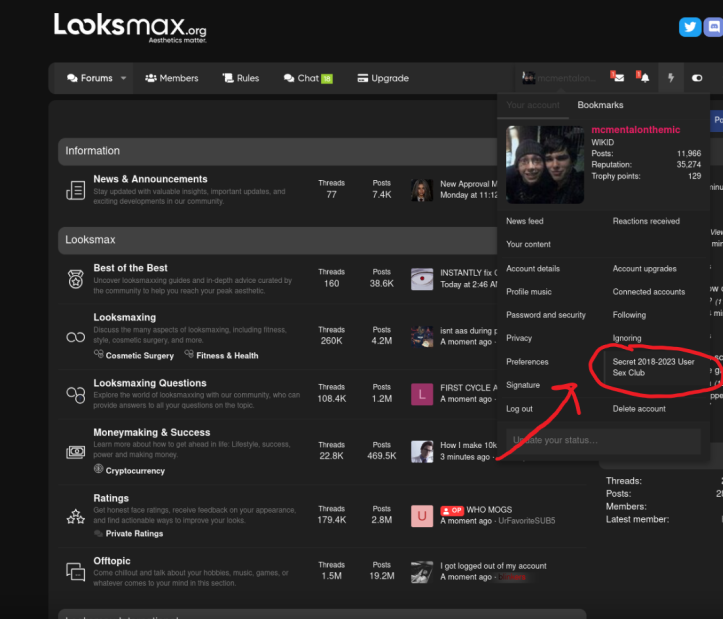Click the Ratings stars icon

pyautogui.click(x=76, y=516)
